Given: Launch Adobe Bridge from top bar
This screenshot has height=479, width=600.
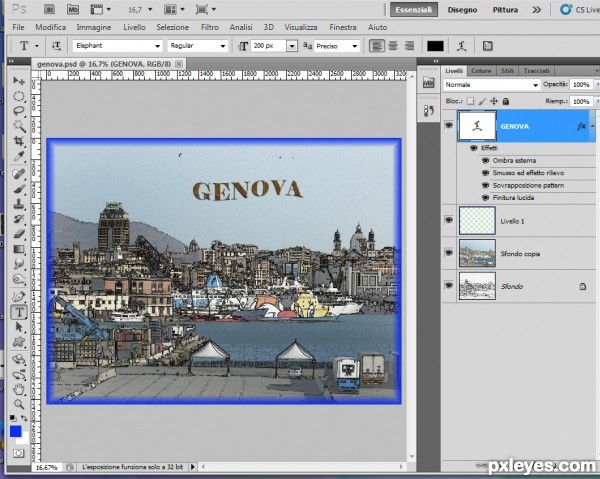Looking at the screenshot, I should (49, 9).
